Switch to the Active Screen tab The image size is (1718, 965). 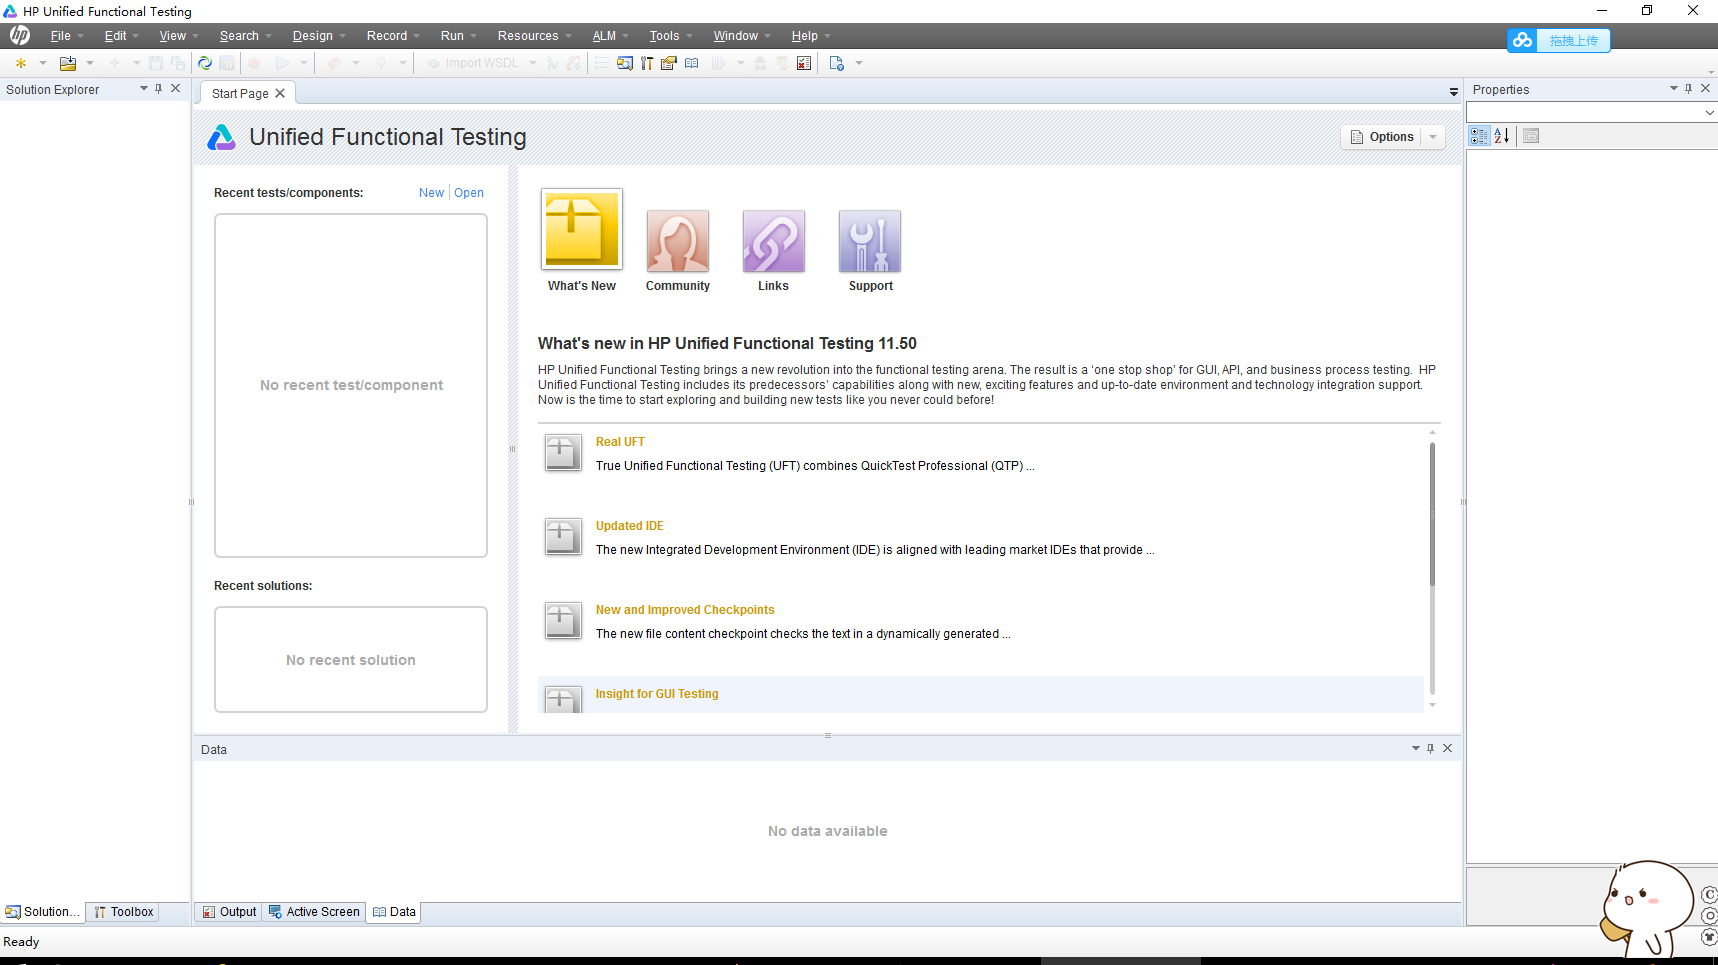tap(314, 912)
